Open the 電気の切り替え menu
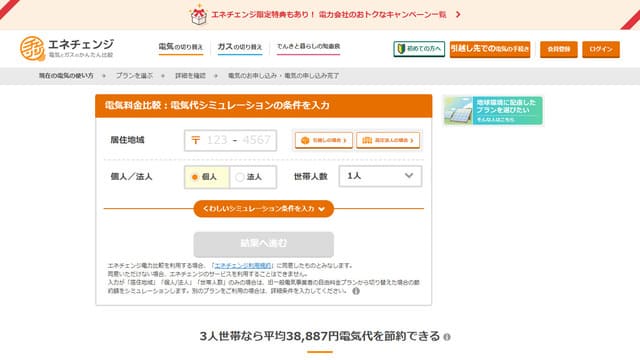 pos(181,47)
